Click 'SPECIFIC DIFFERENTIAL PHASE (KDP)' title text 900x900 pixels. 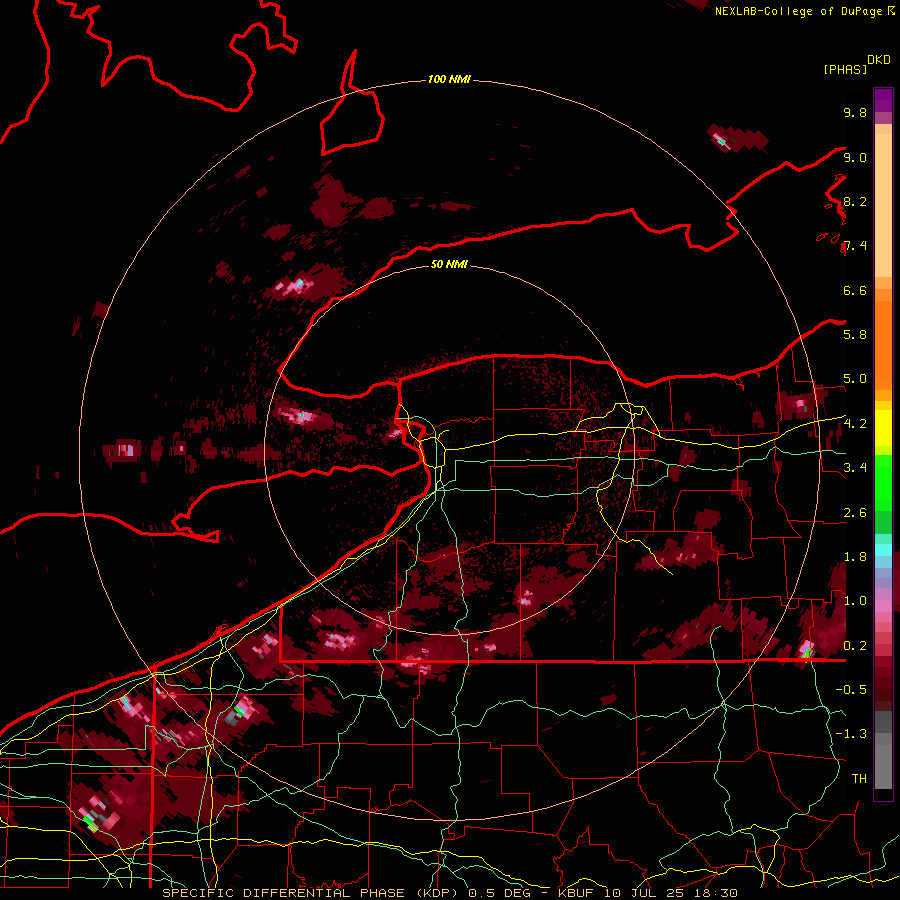[312, 893]
